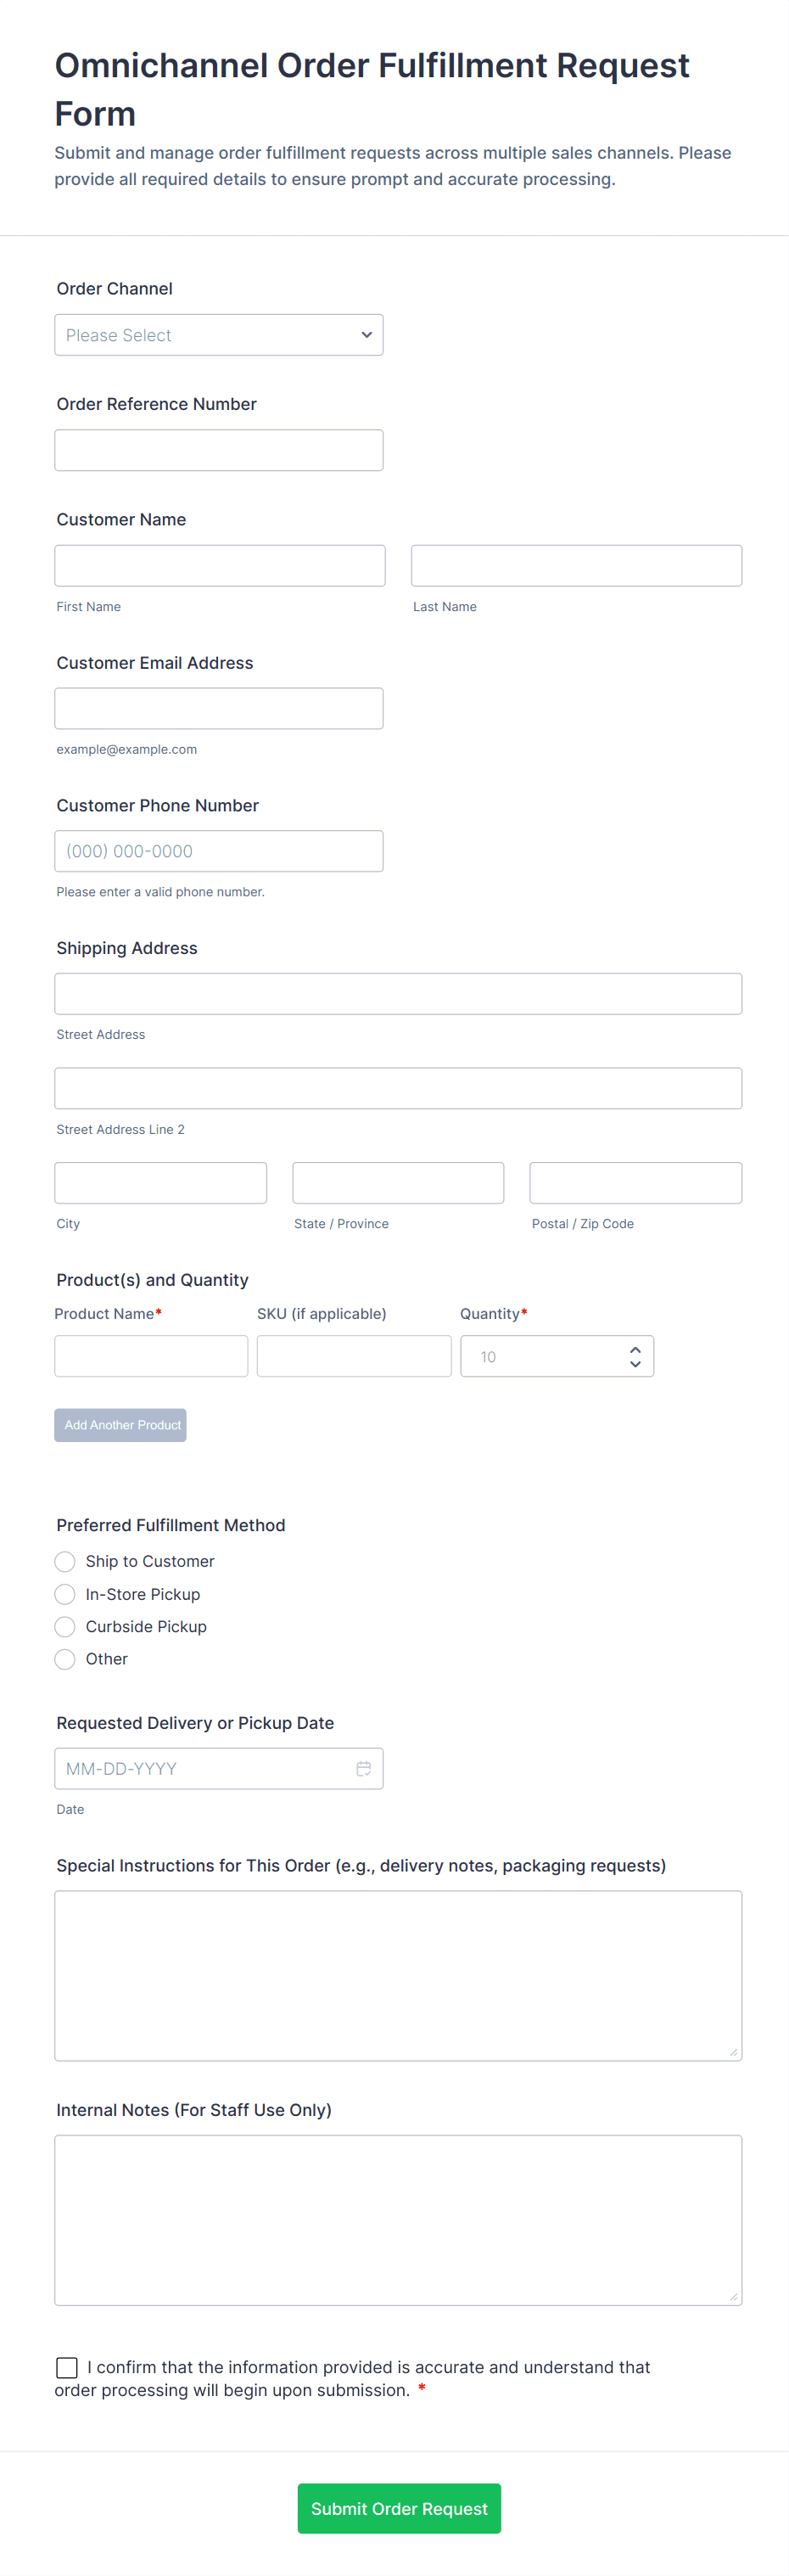789x2576 pixels.
Task: Open the Order Channel dropdown
Action: coord(218,335)
